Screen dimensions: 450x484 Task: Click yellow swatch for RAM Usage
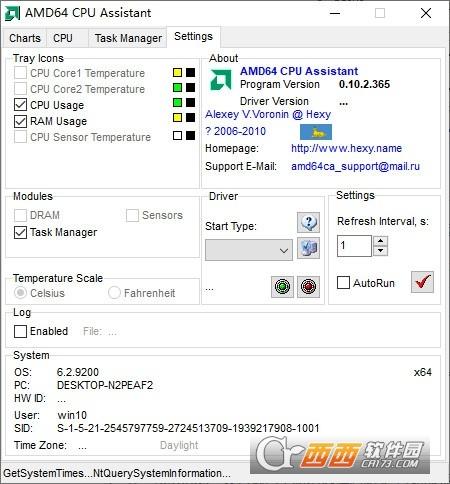(177, 118)
